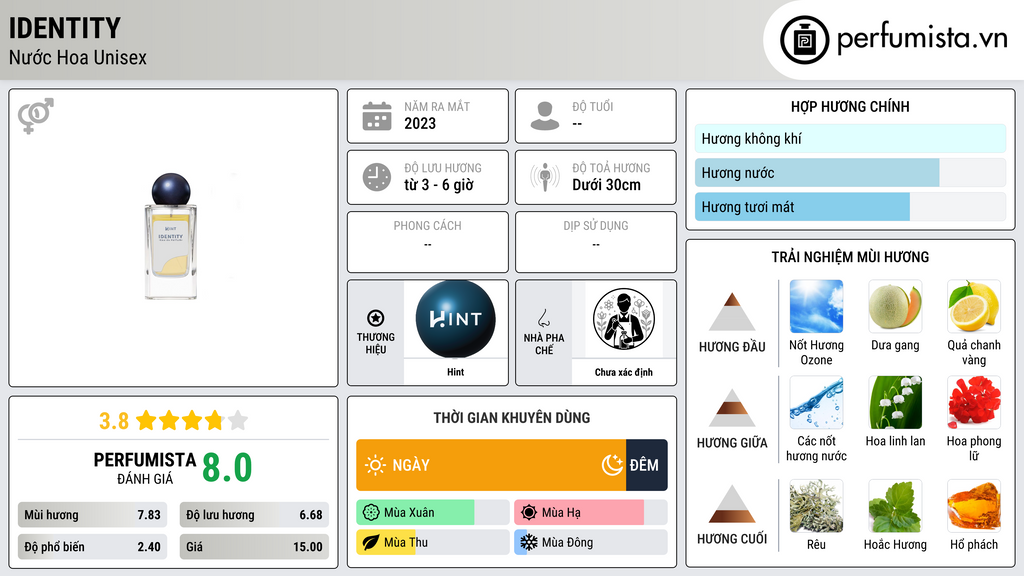1024x576 pixels.
Task: Click the Hợp hương chính heading
Action: click(850, 106)
